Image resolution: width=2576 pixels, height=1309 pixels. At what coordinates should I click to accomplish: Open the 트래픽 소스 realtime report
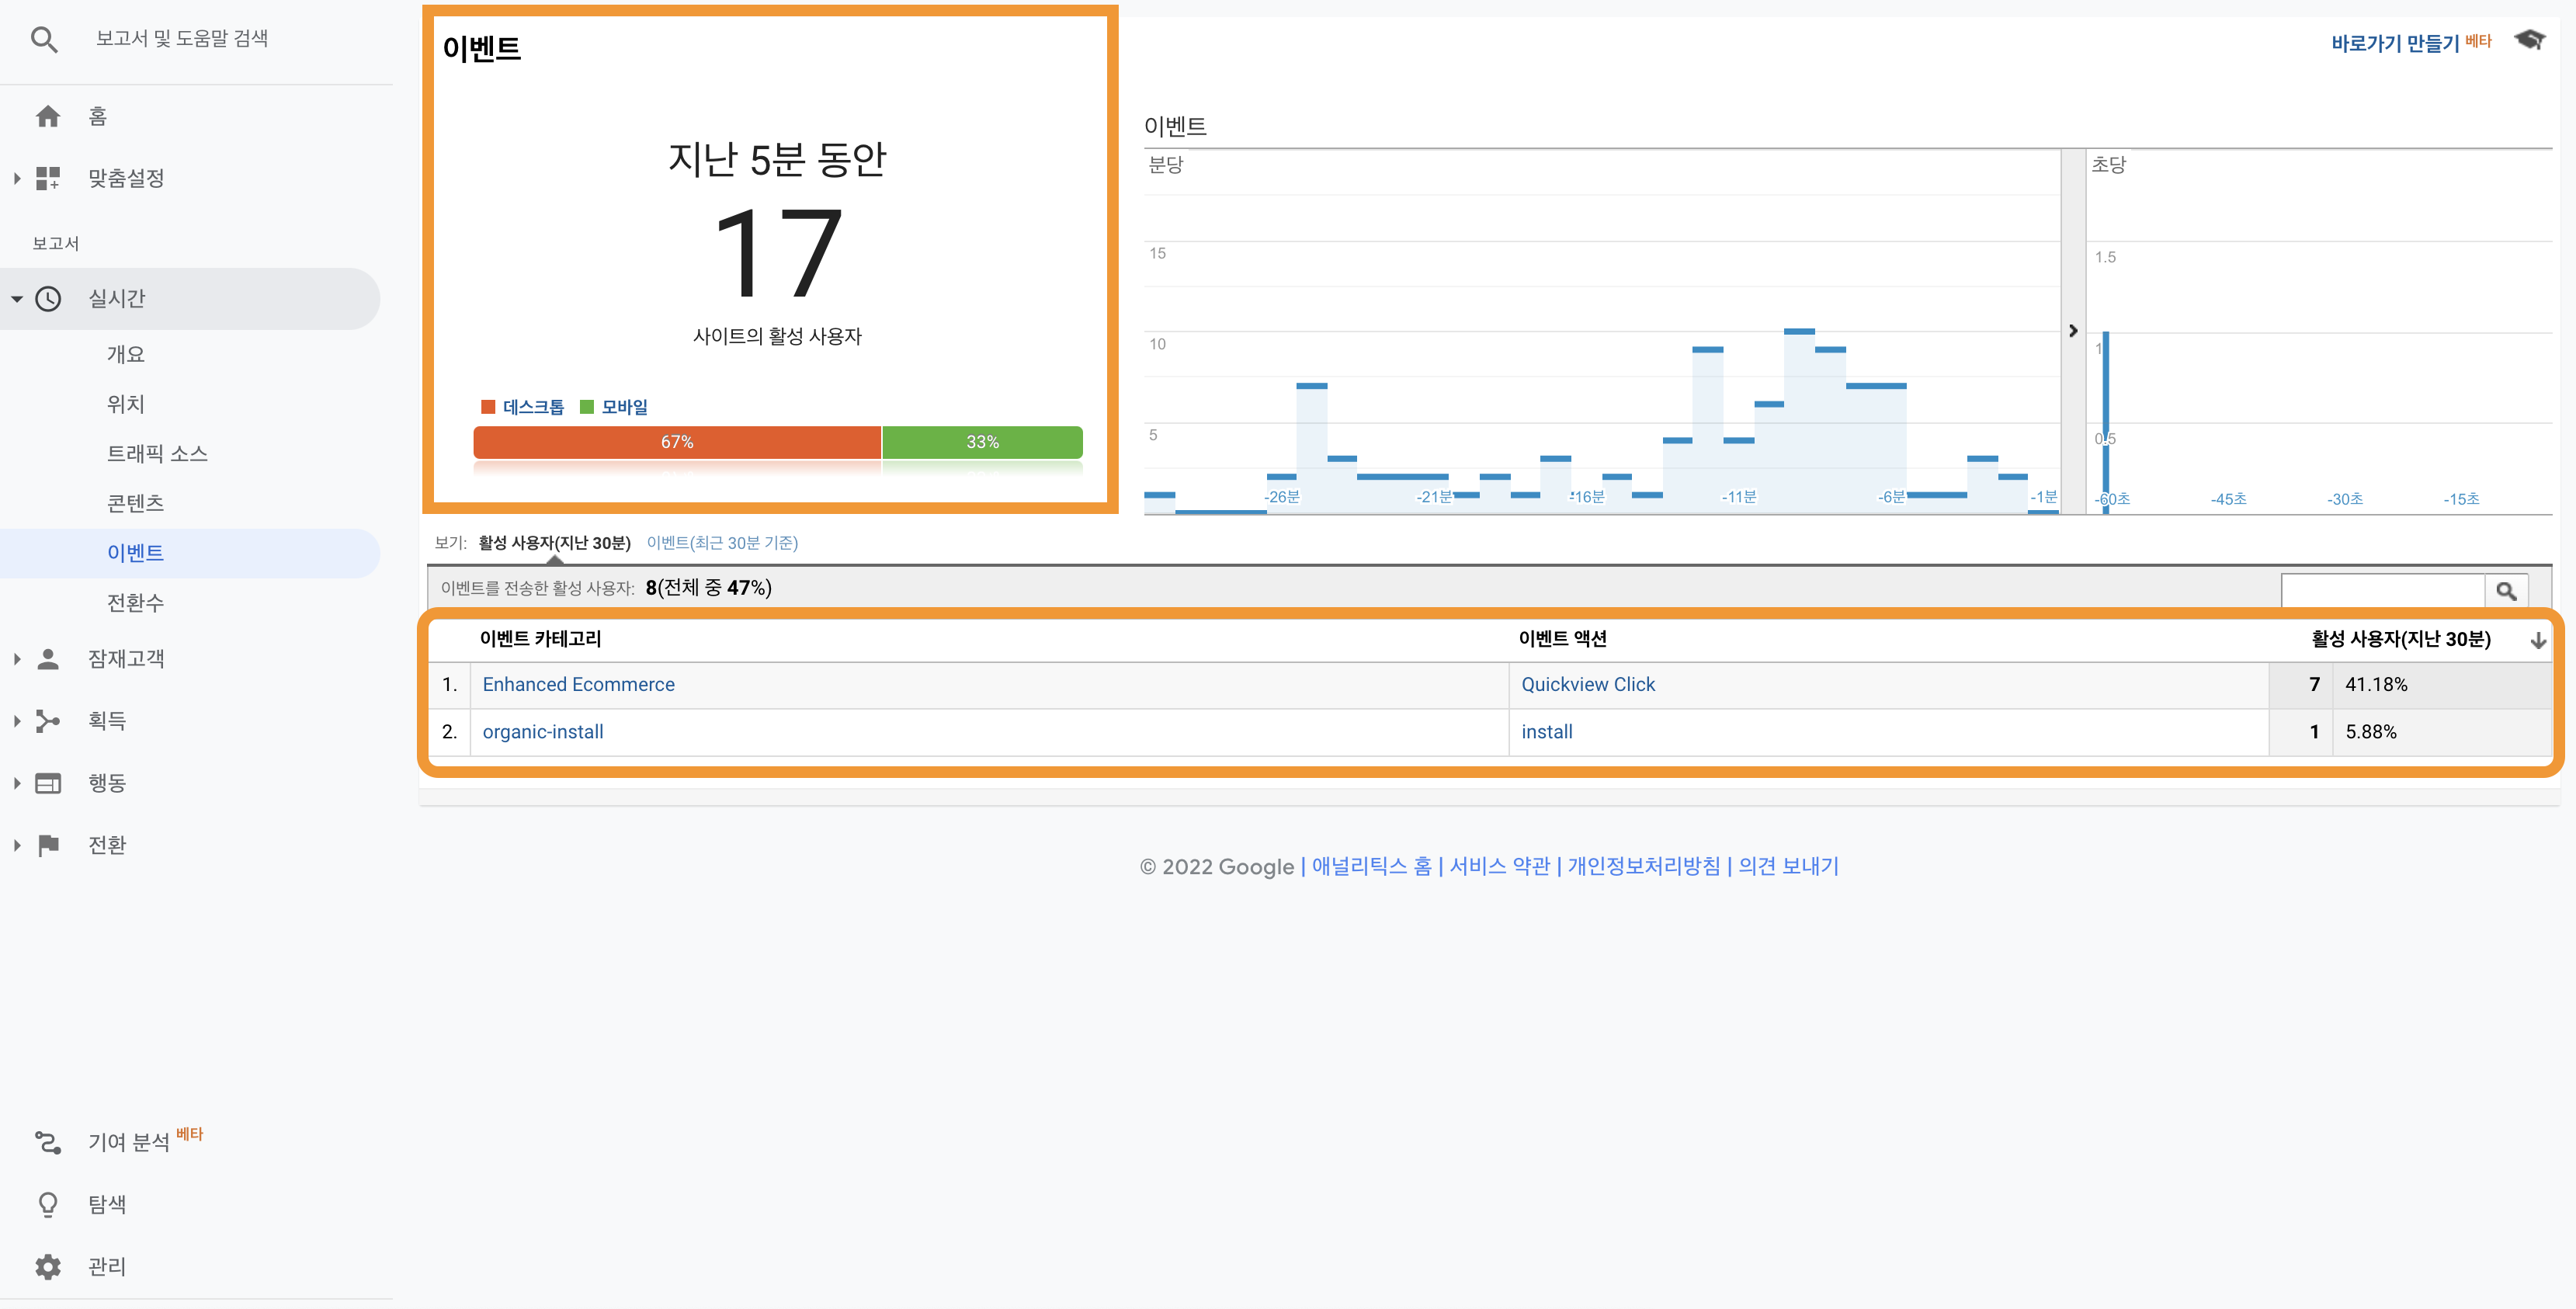pyautogui.click(x=157, y=454)
